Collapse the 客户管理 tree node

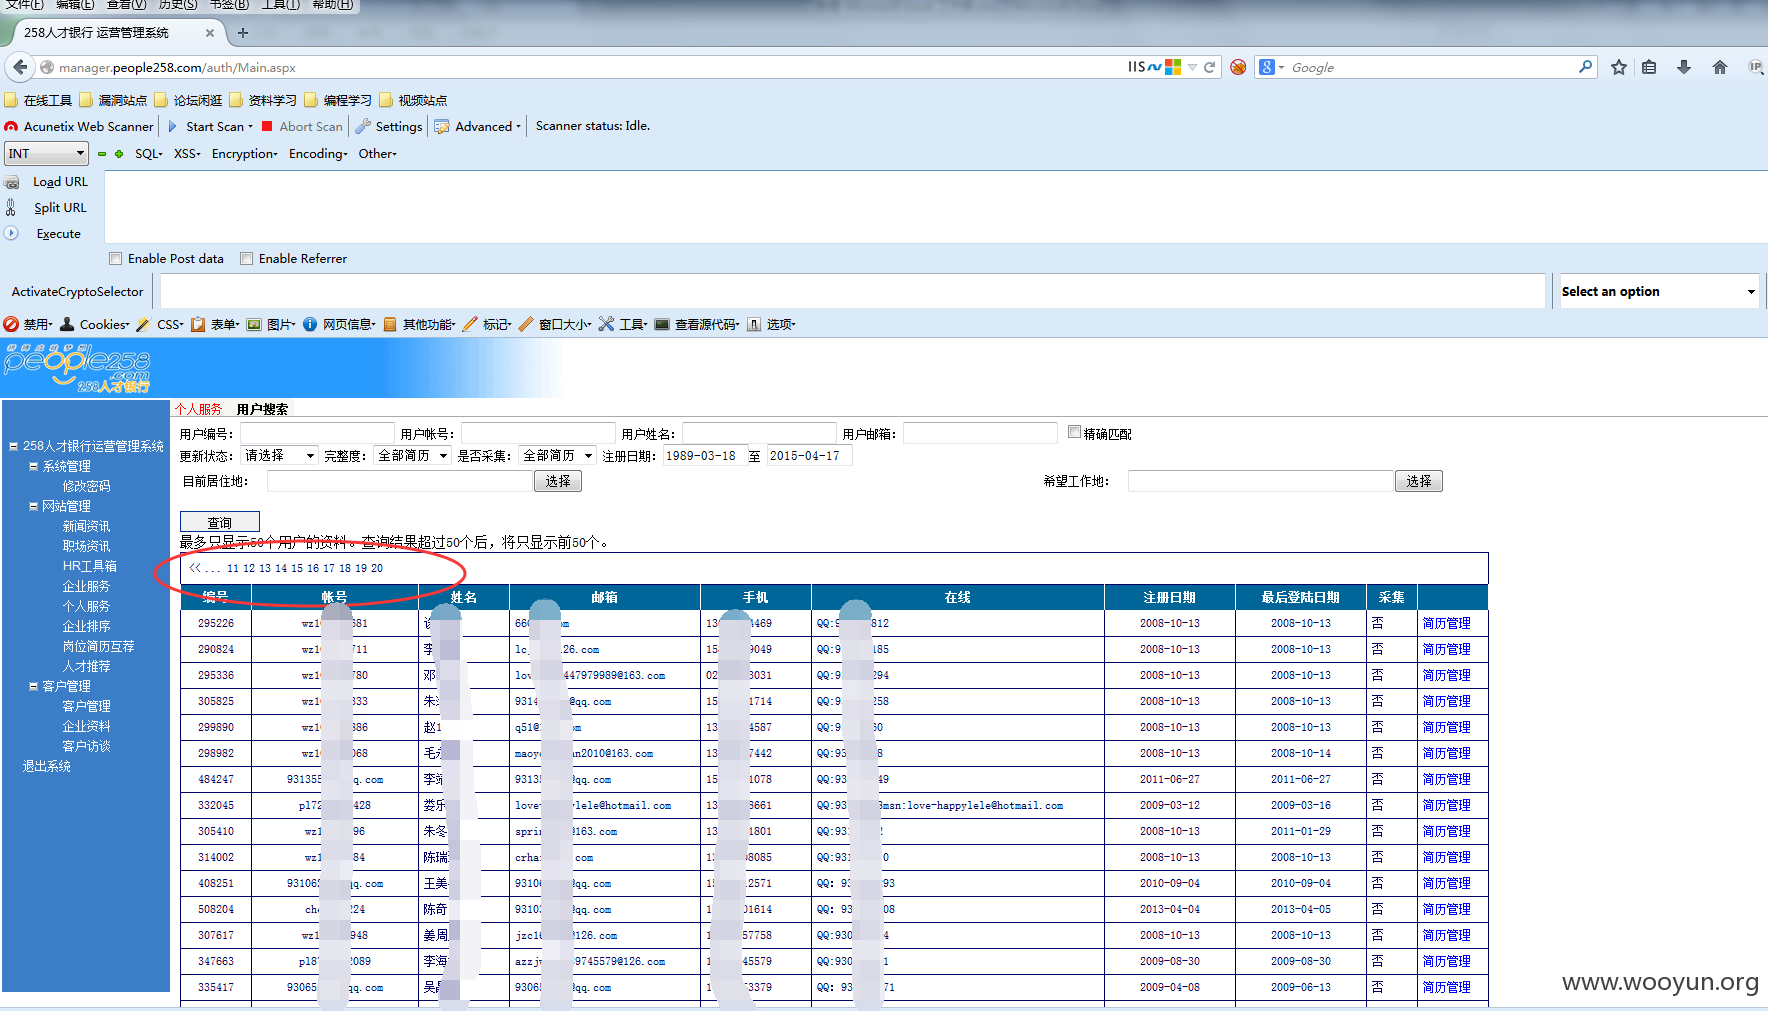click(33, 686)
